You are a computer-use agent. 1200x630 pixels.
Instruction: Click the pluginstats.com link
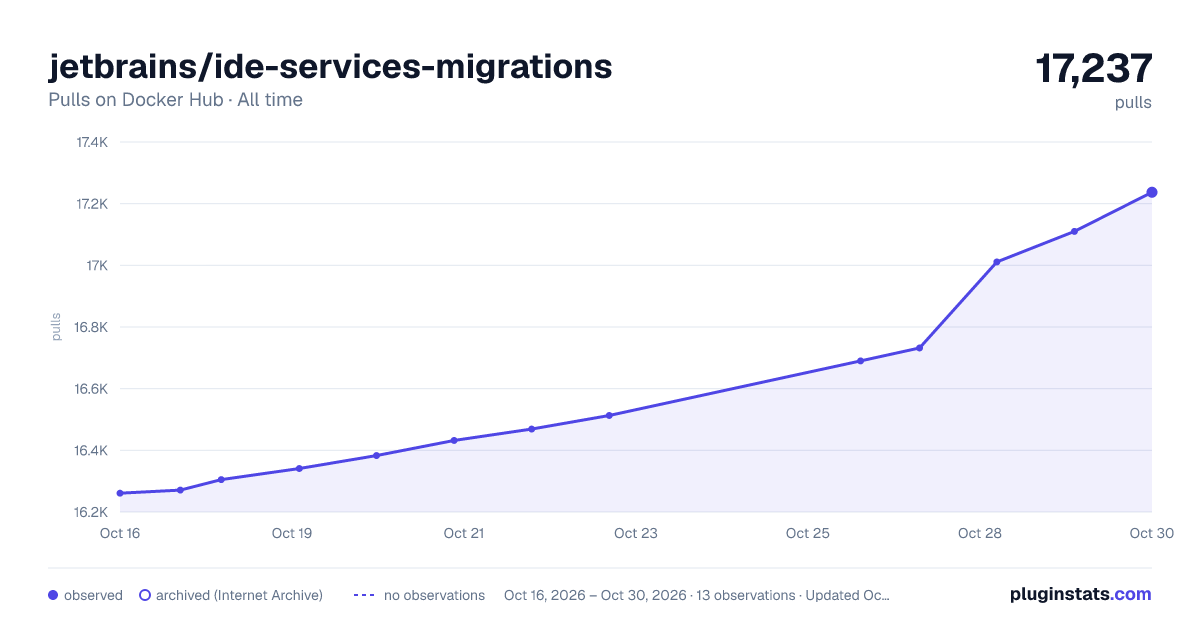[x=1080, y=594]
